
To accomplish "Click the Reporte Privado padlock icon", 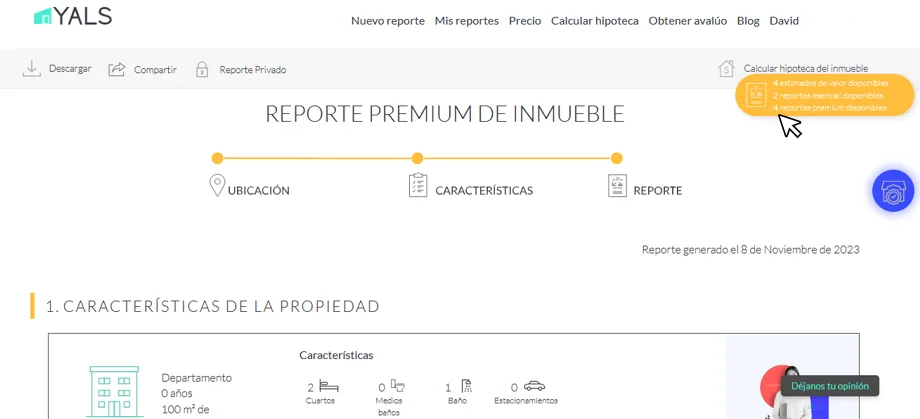I will (x=202, y=70).
